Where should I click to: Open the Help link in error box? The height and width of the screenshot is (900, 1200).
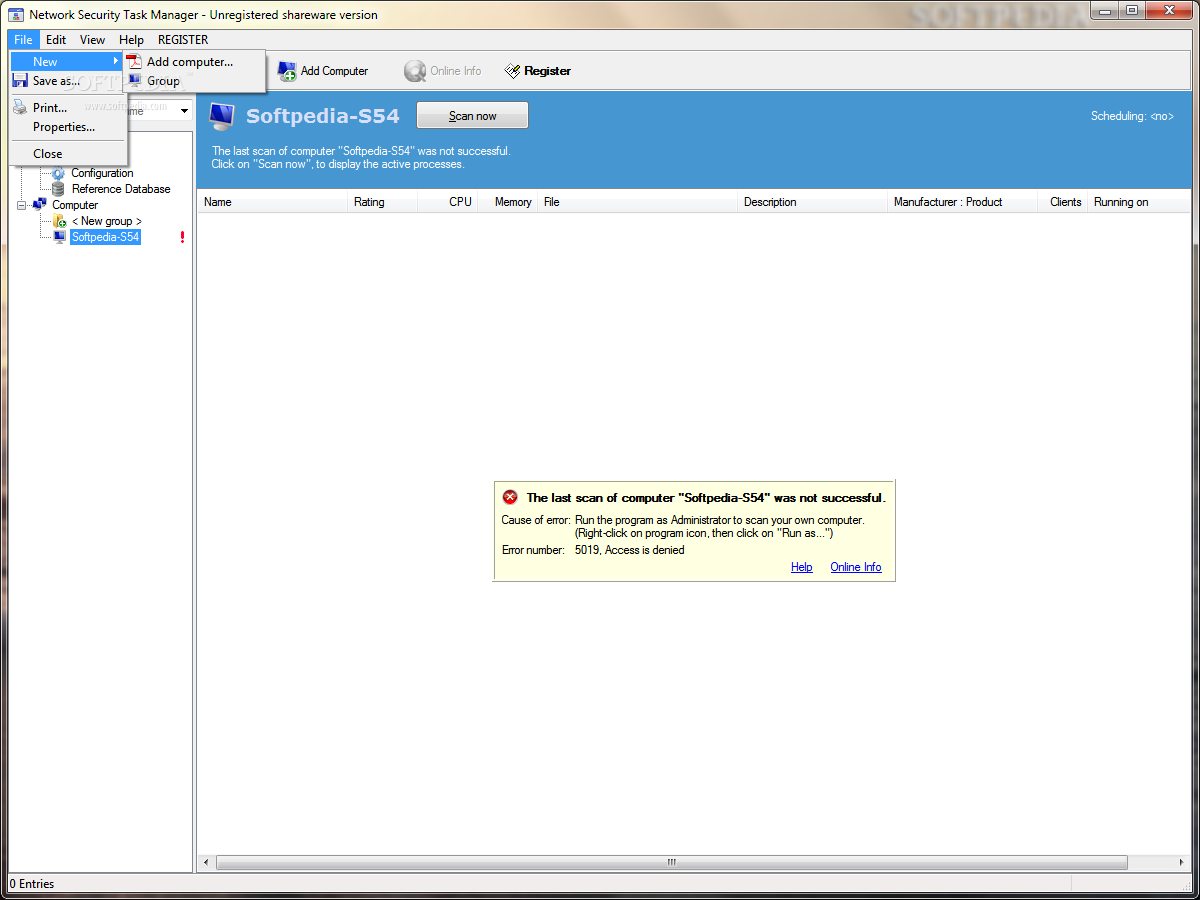[801, 567]
